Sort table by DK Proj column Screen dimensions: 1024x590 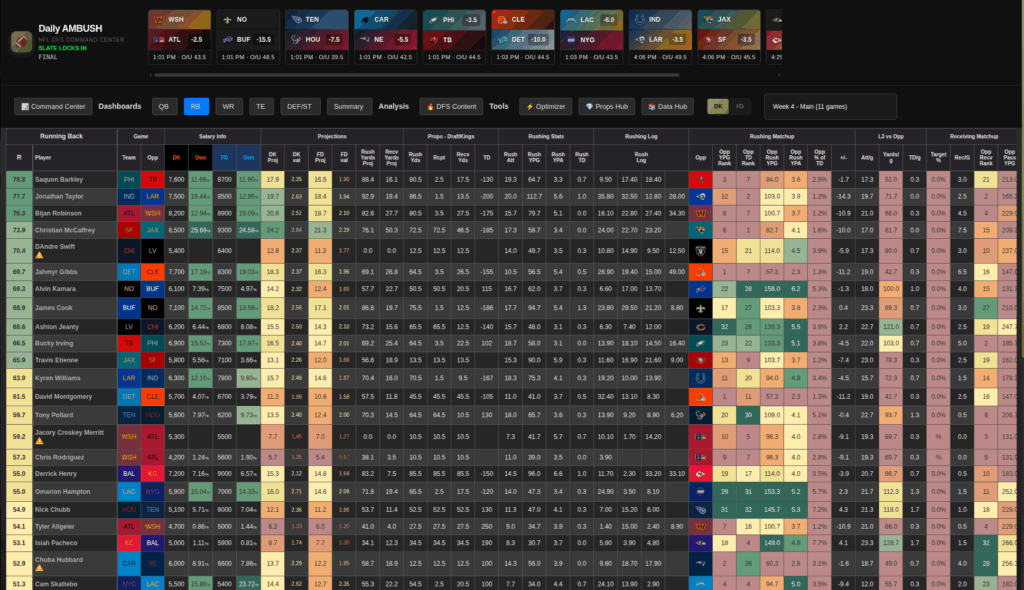click(x=273, y=157)
